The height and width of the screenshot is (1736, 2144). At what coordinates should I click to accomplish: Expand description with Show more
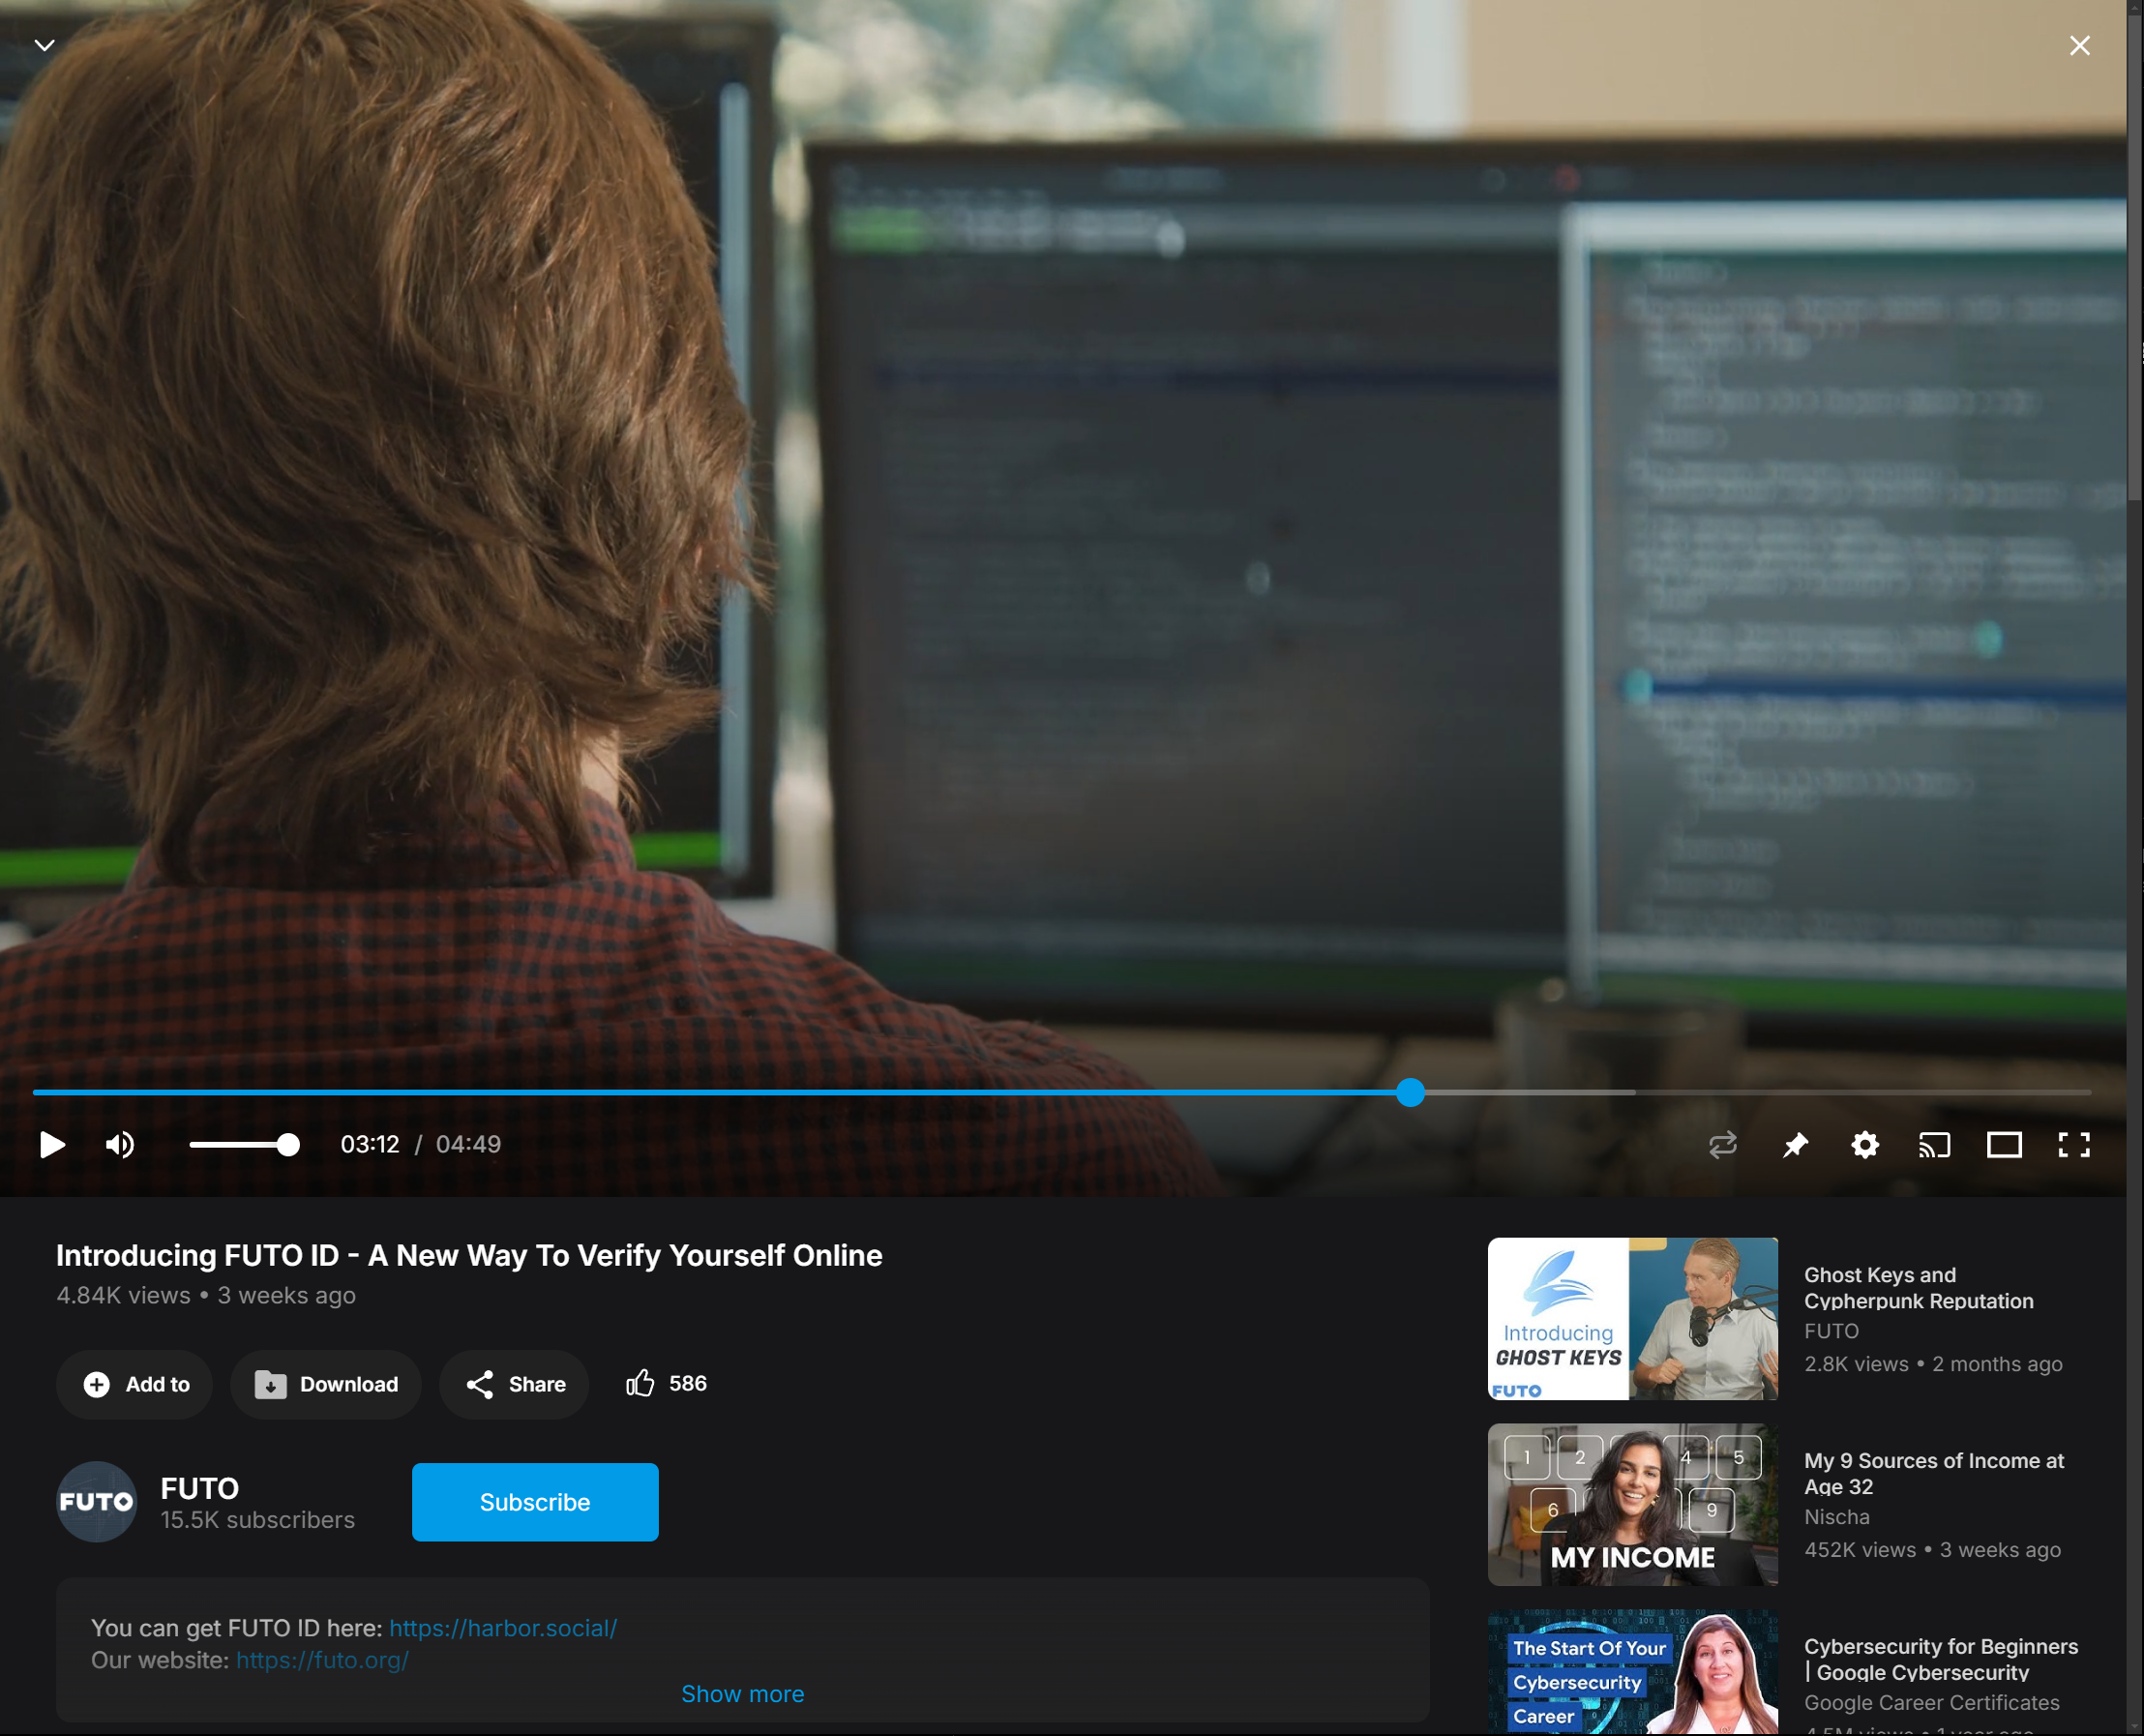pos(742,1694)
